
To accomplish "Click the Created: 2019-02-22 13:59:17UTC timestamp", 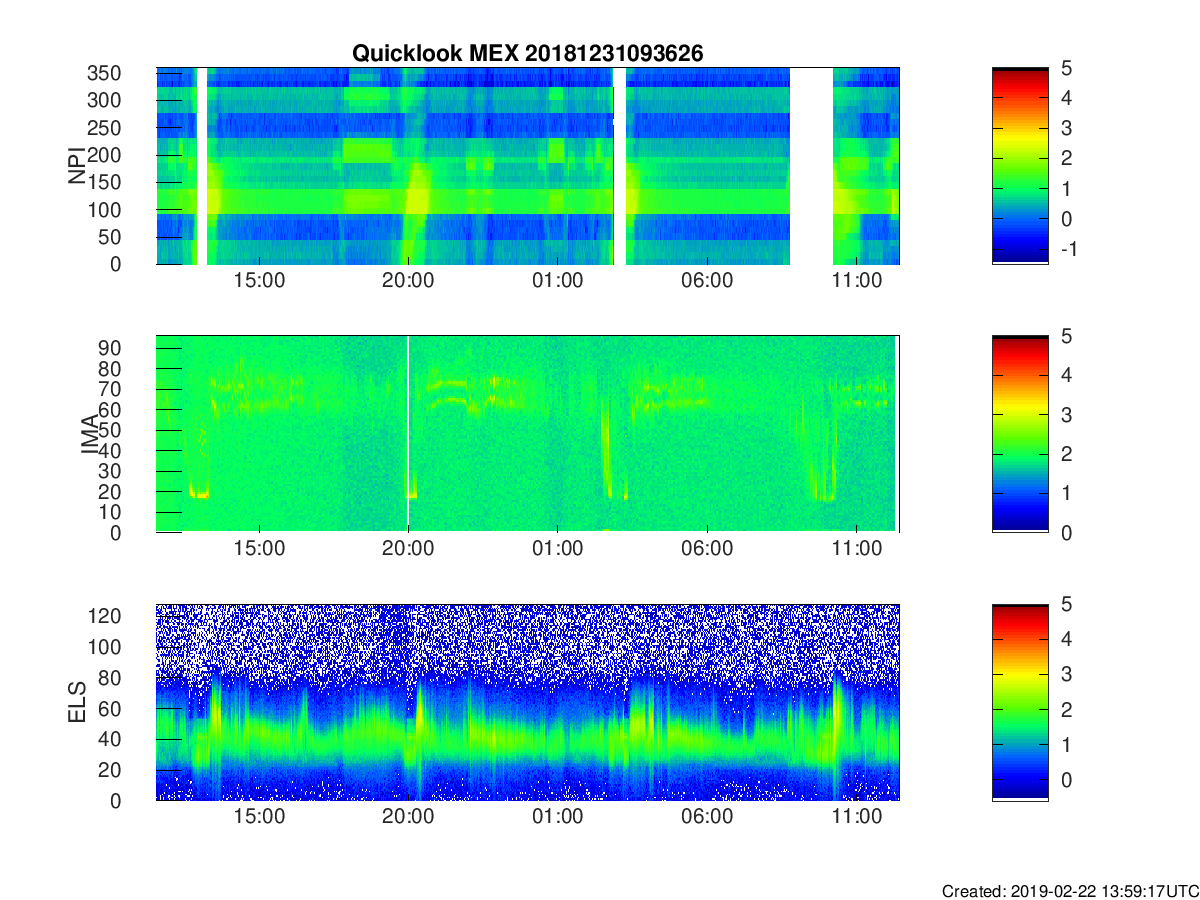I will pyautogui.click(x=1069, y=891).
